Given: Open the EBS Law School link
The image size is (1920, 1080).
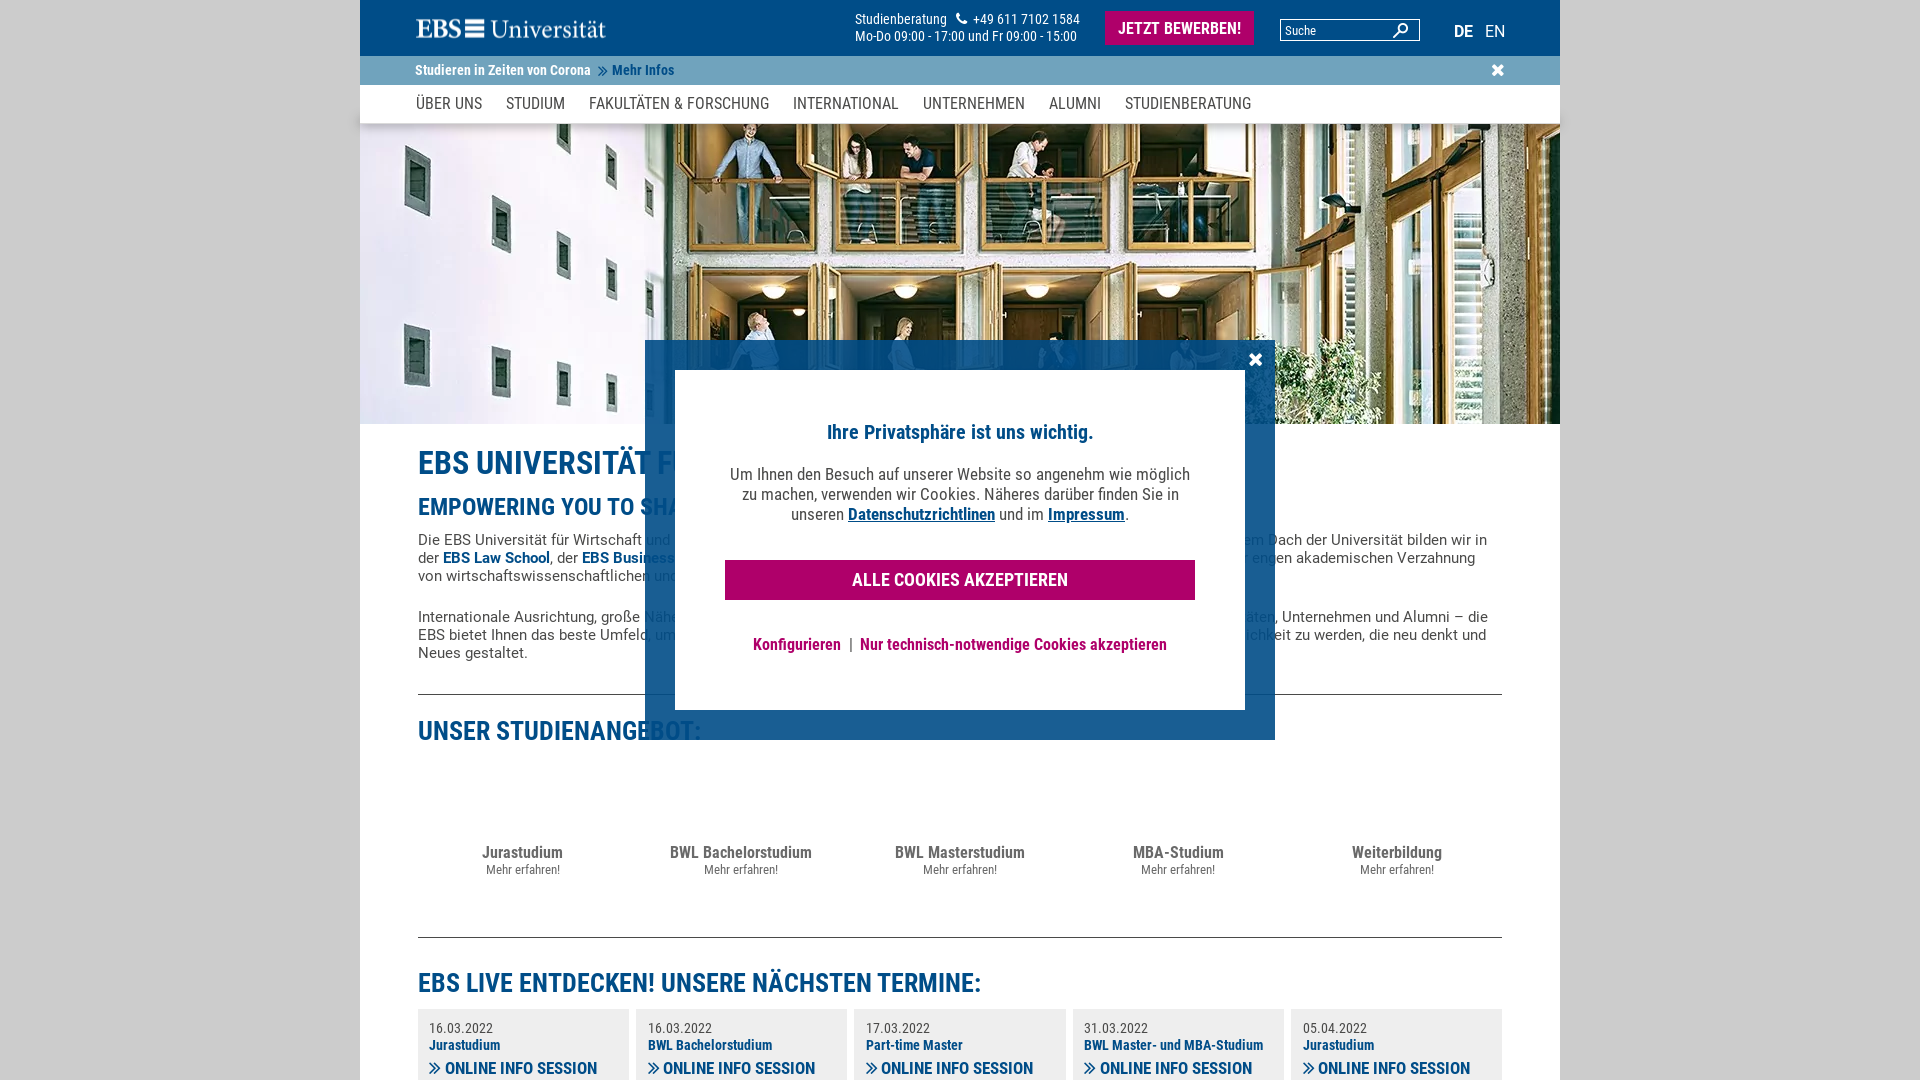Looking at the screenshot, I should point(496,558).
